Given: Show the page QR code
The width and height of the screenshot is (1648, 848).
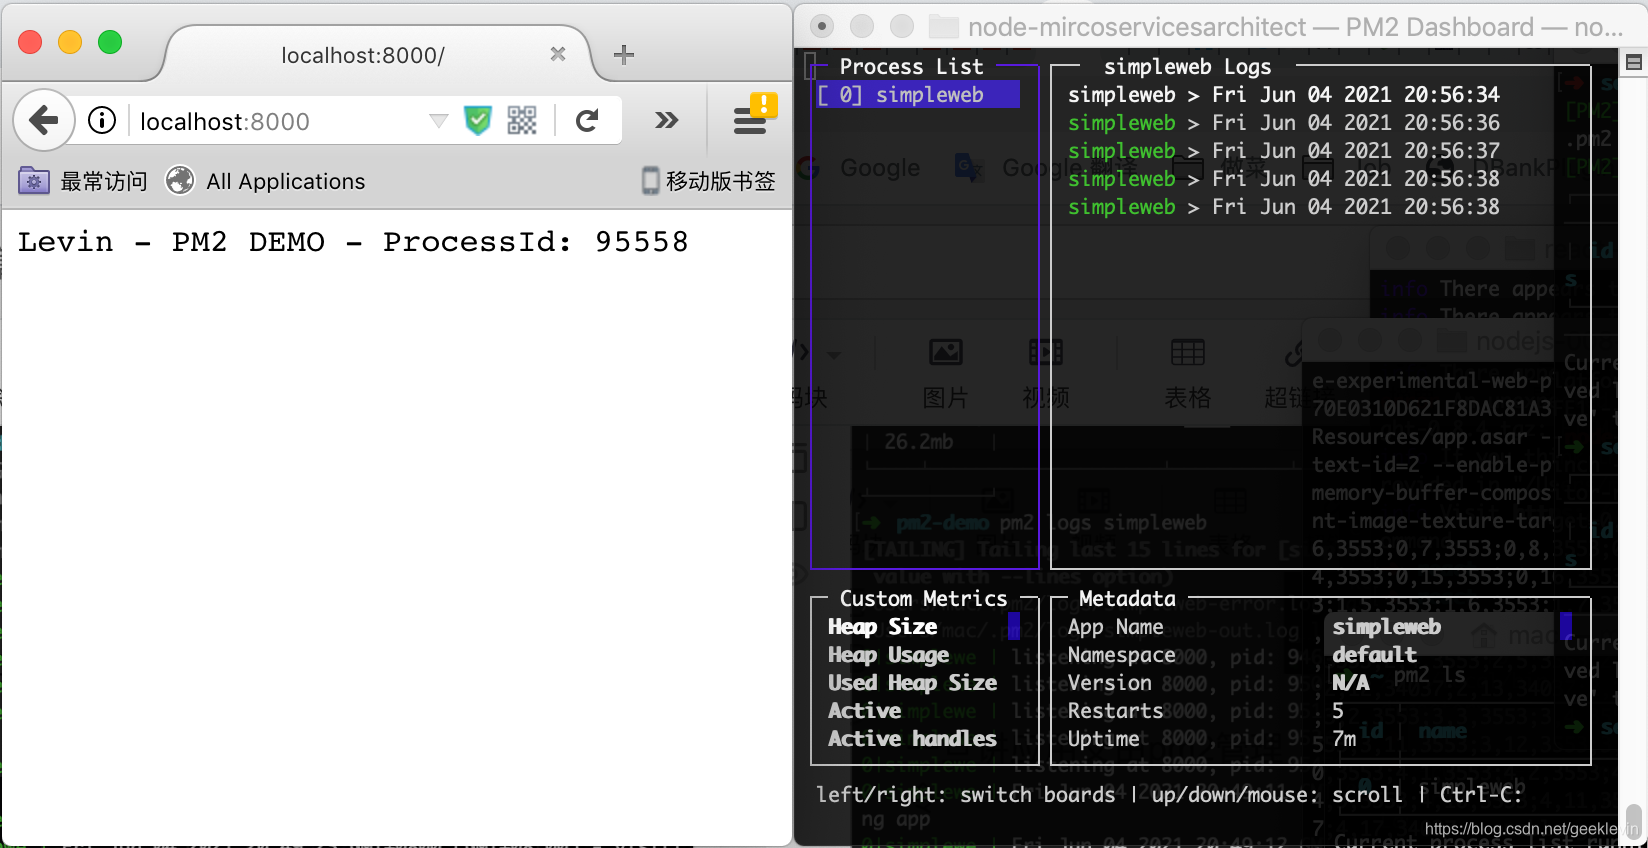Looking at the screenshot, I should coord(522,121).
